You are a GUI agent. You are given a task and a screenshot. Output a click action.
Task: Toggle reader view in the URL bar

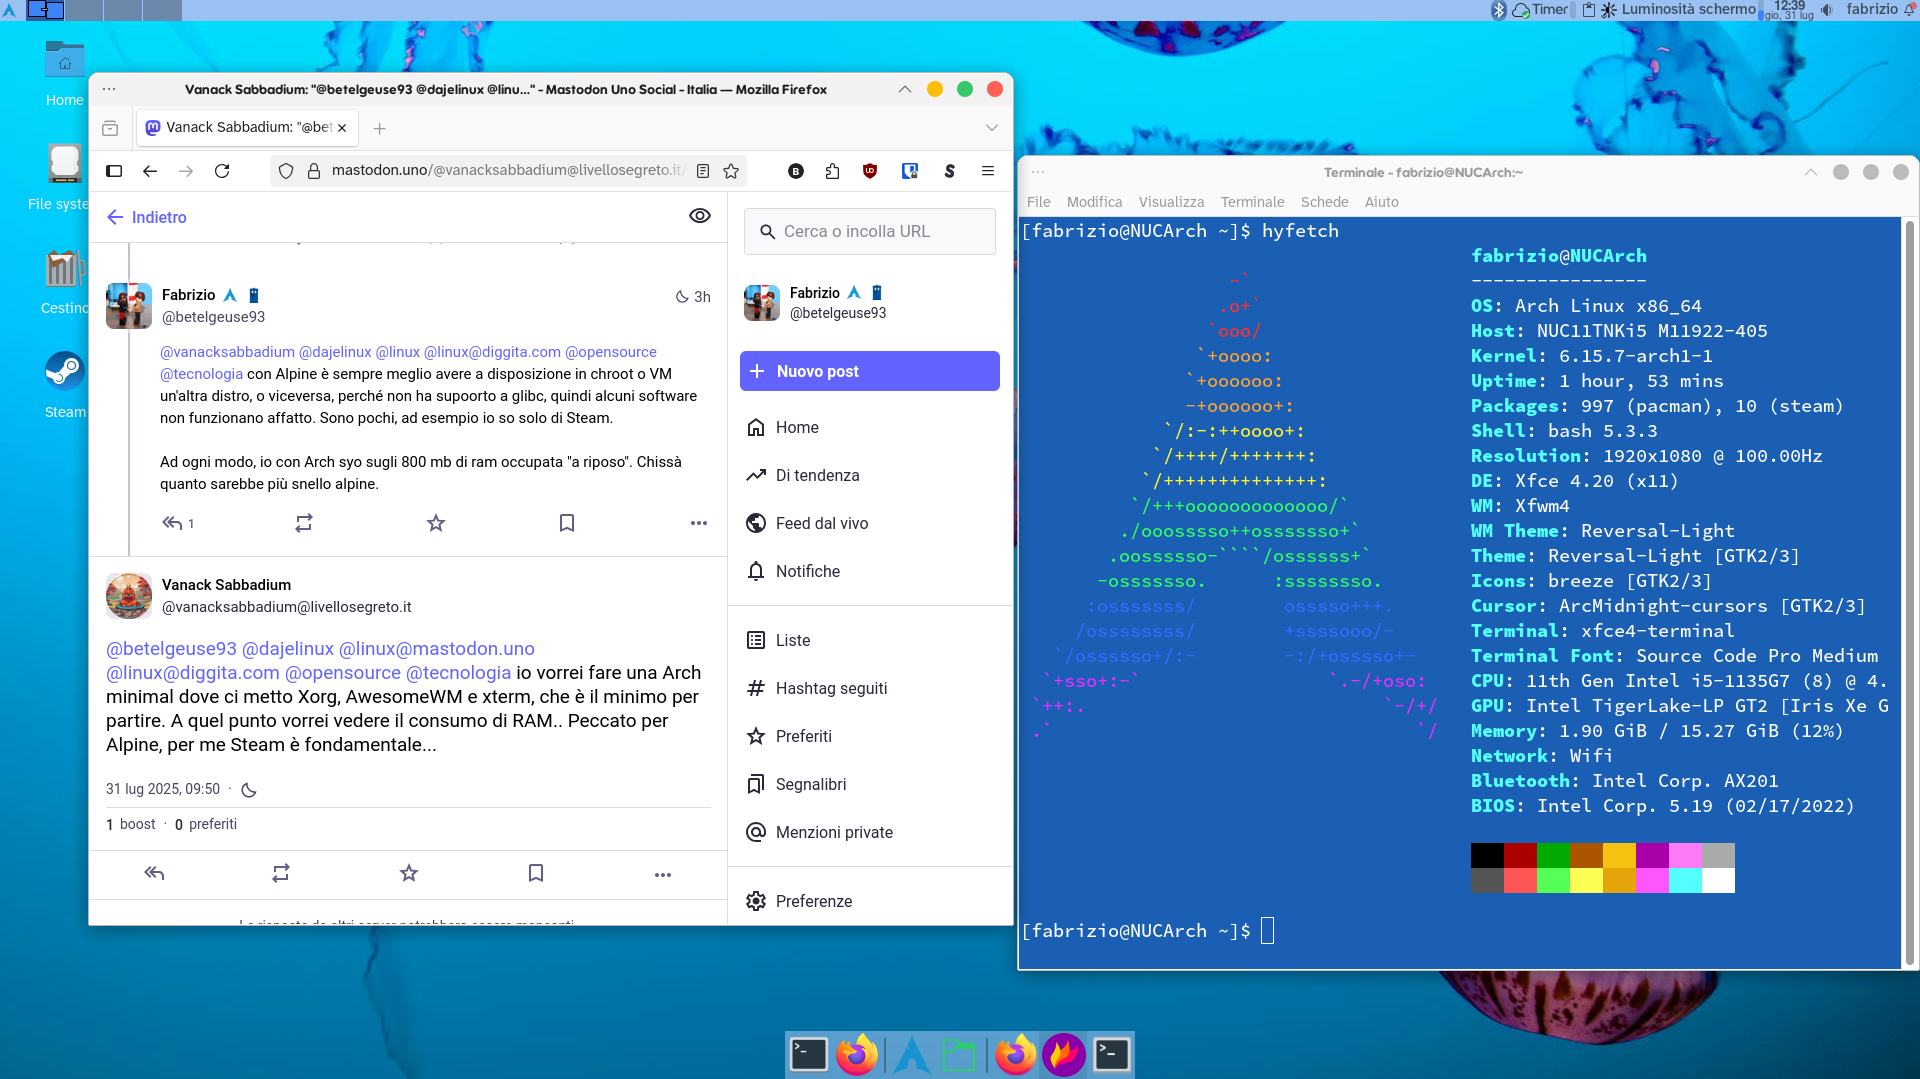click(703, 171)
